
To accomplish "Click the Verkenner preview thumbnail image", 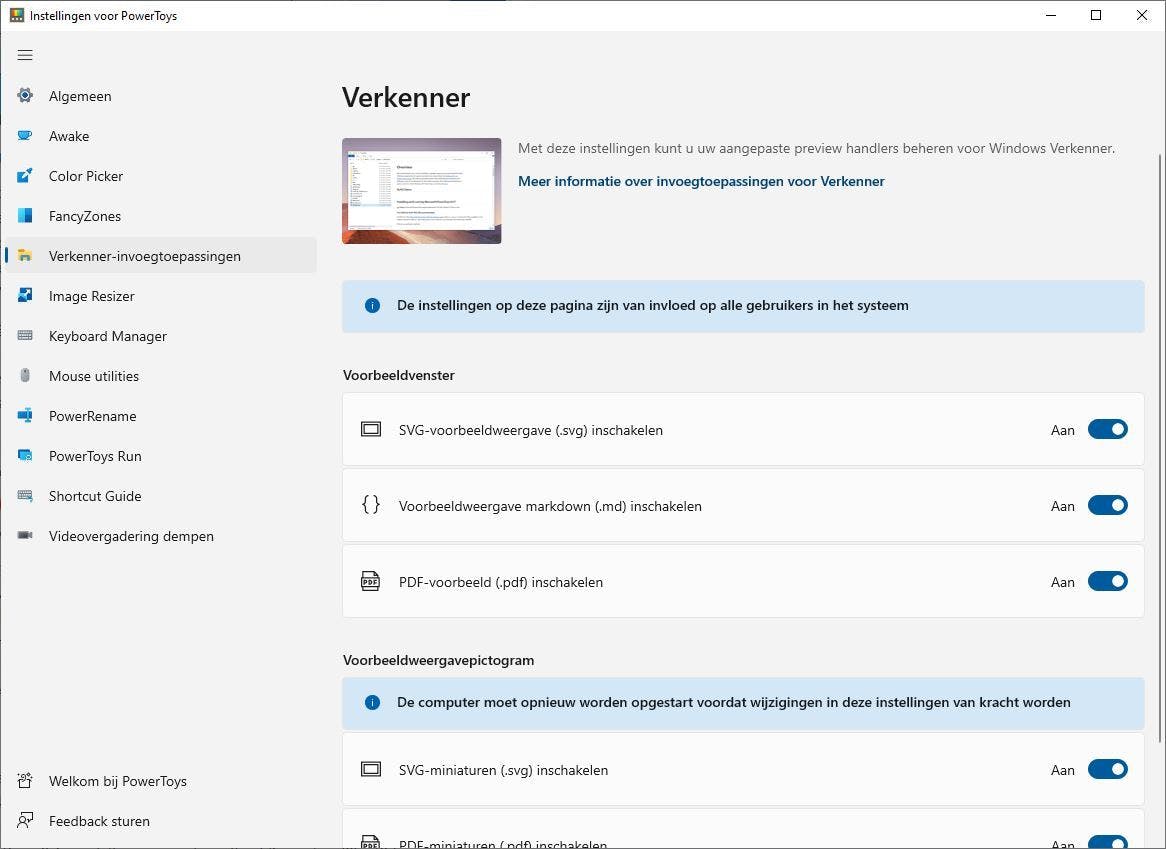I will (x=421, y=191).
